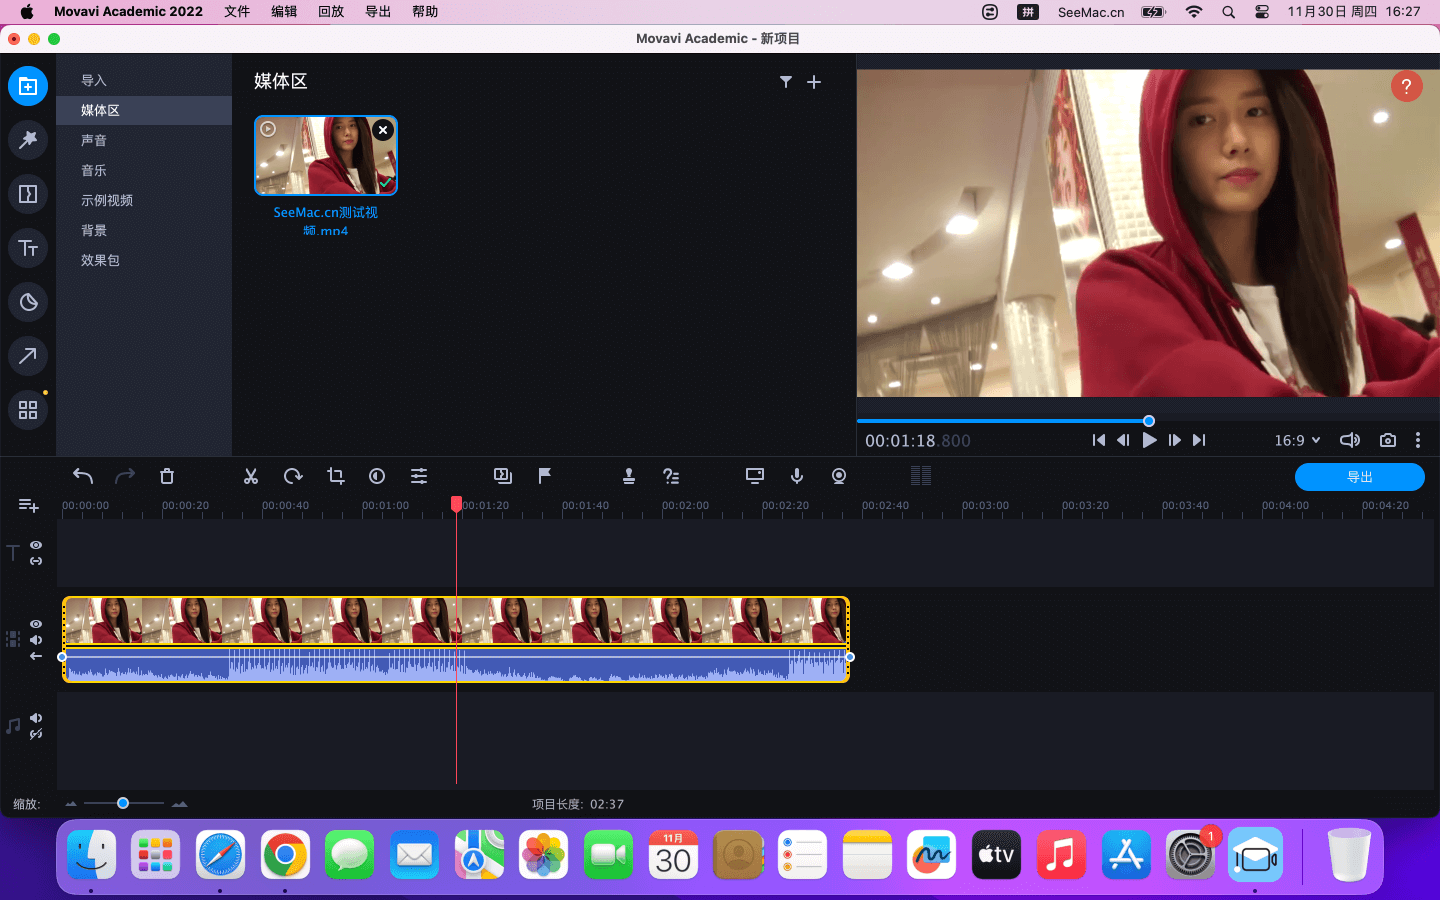Hide the title track using eye icon
Viewport: 1440px width, 900px height.
point(36,545)
